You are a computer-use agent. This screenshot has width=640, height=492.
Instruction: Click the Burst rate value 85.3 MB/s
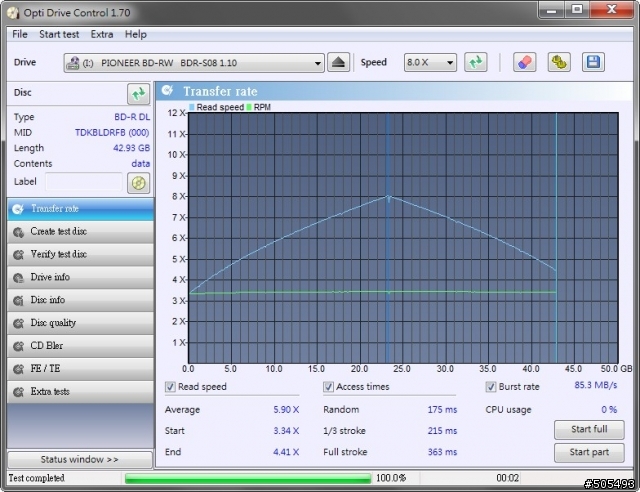point(596,385)
